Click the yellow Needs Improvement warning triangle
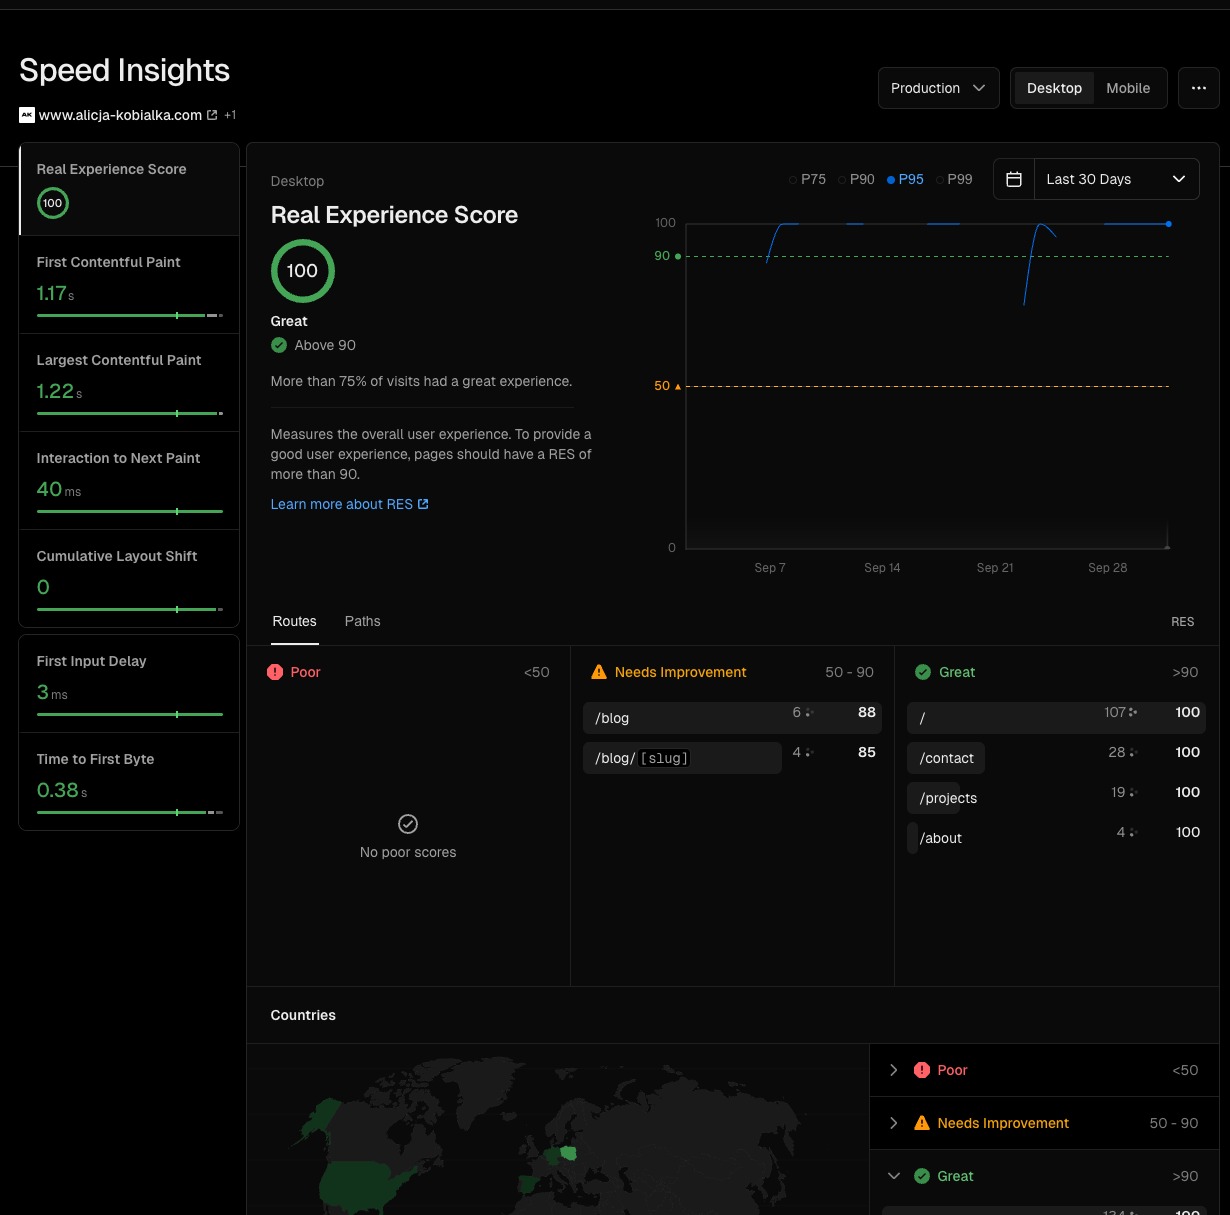1230x1215 pixels. point(599,672)
